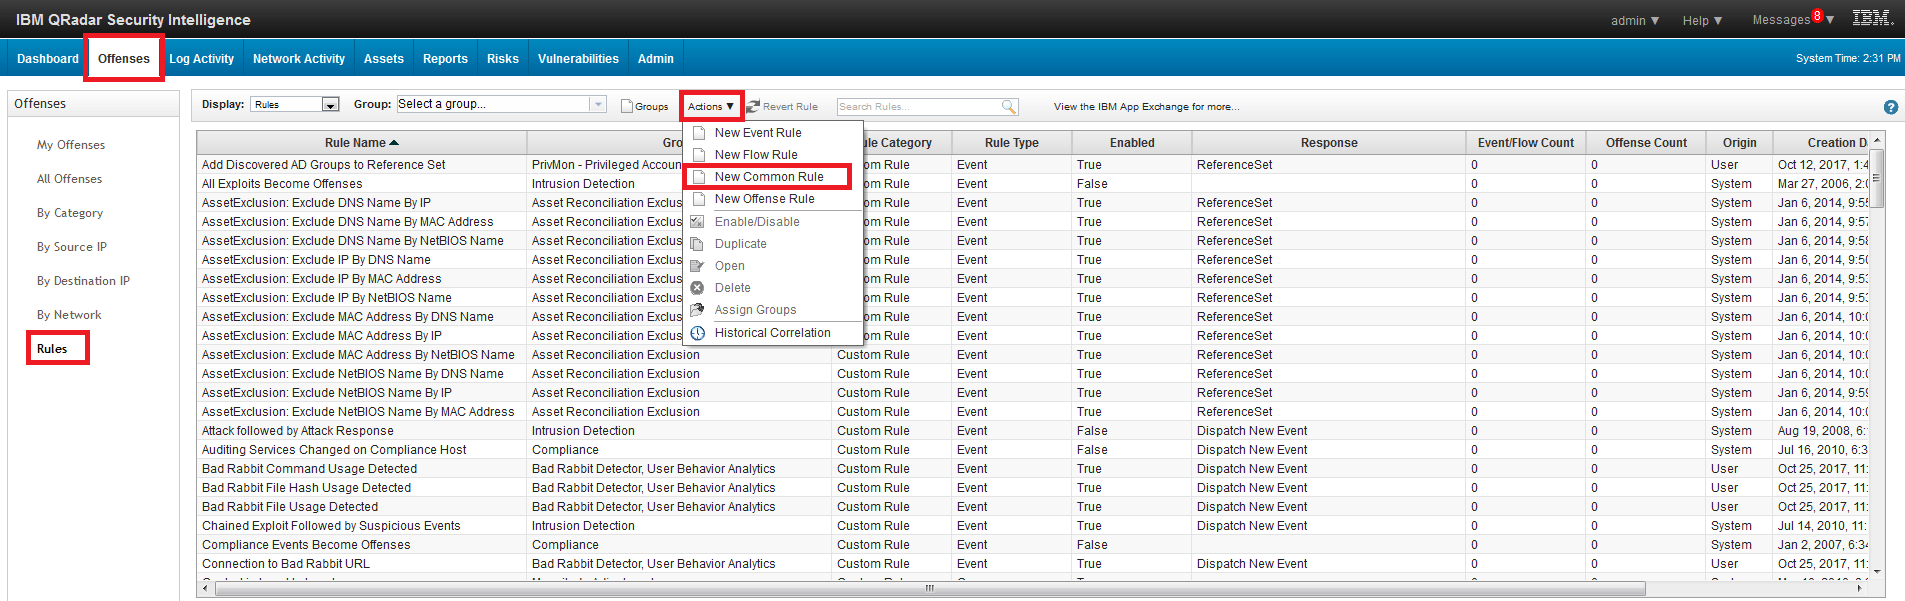This screenshot has height=601, width=1905.
Task: Click the IBM logo in header
Action: tap(1872, 18)
